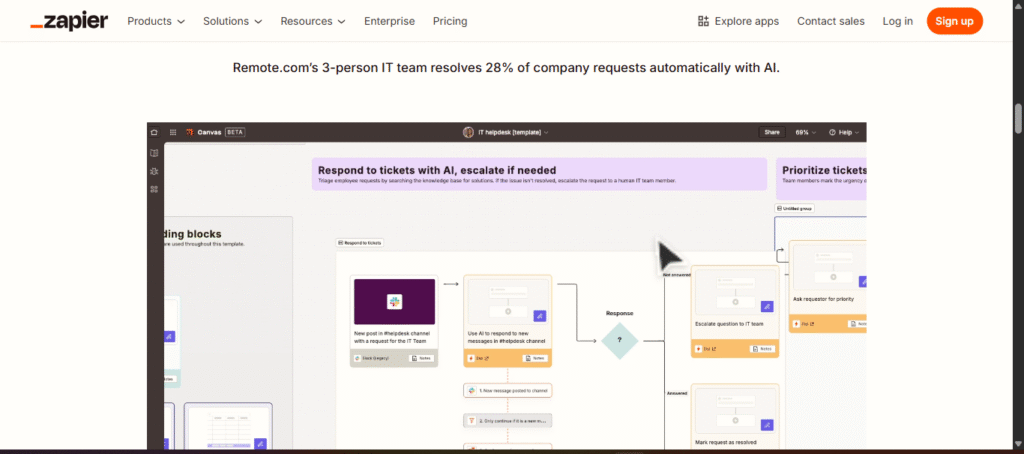Open the apps grid icon beside Canvas

coord(172,132)
